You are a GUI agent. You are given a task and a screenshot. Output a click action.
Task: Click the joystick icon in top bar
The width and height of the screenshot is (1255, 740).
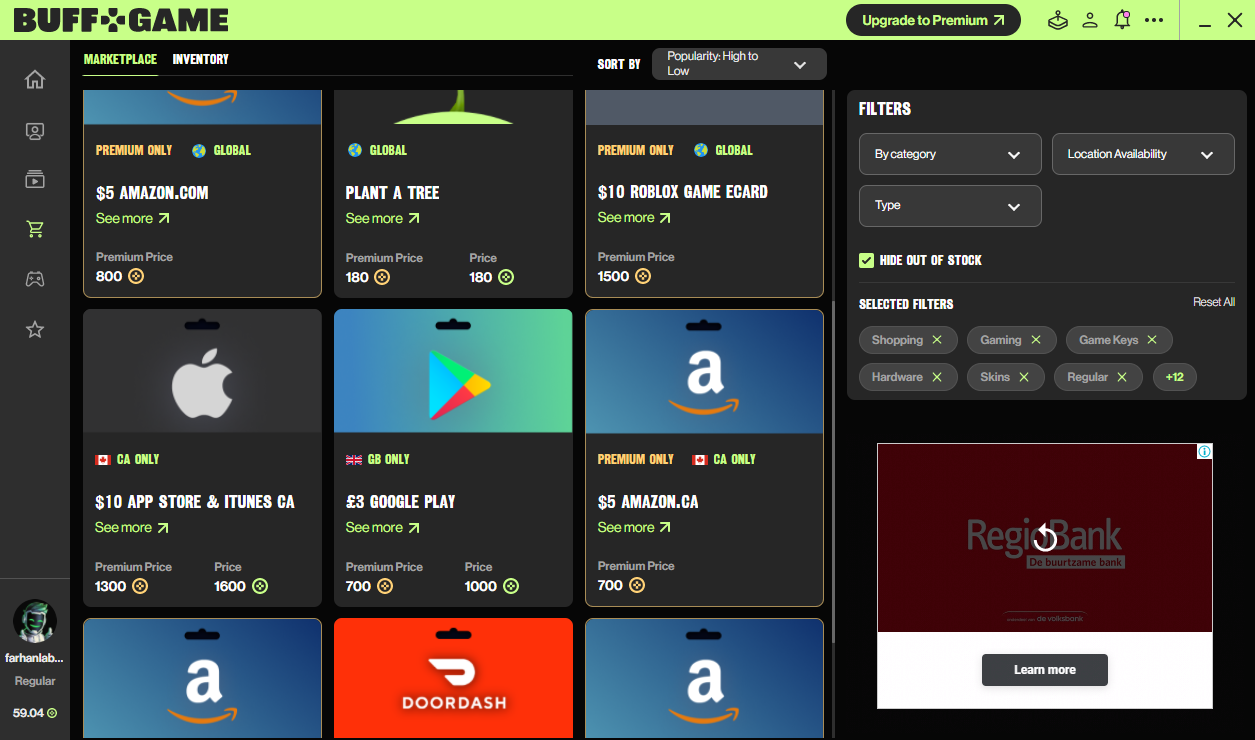[x=1058, y=20]
